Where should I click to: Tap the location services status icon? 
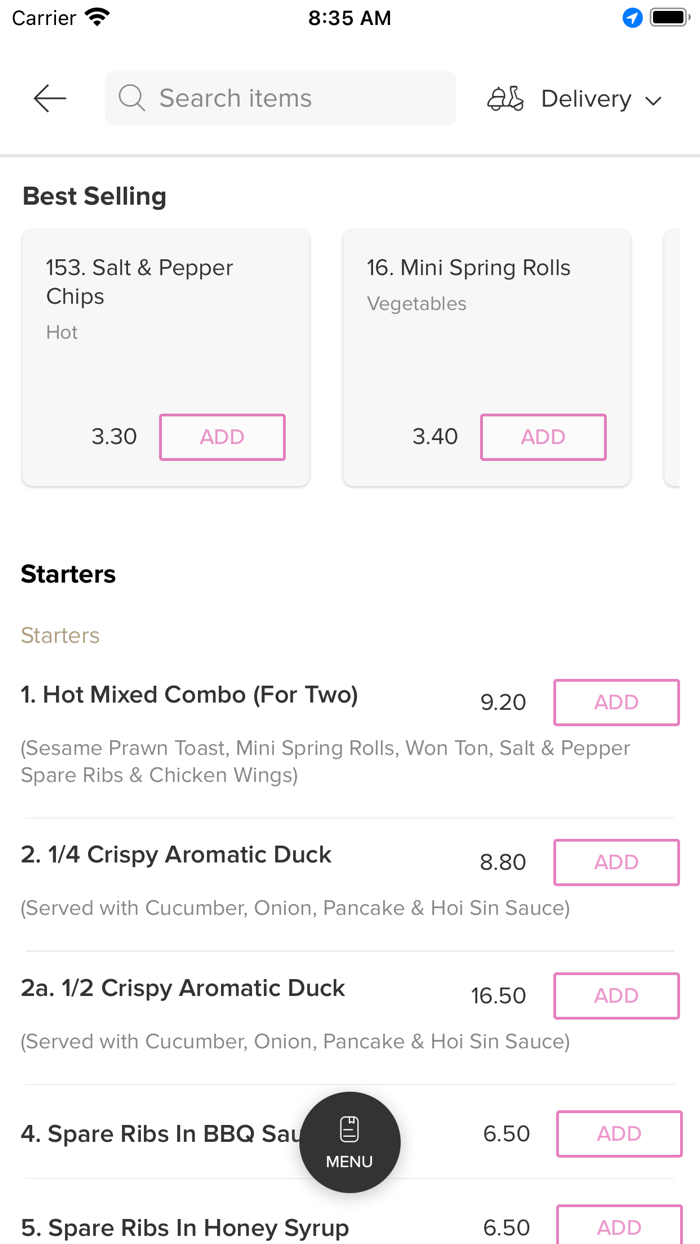tap(632, 18)
